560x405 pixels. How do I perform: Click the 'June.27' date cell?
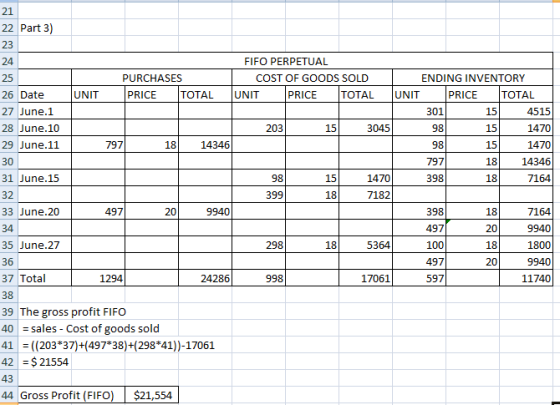[x=44, y=245]
